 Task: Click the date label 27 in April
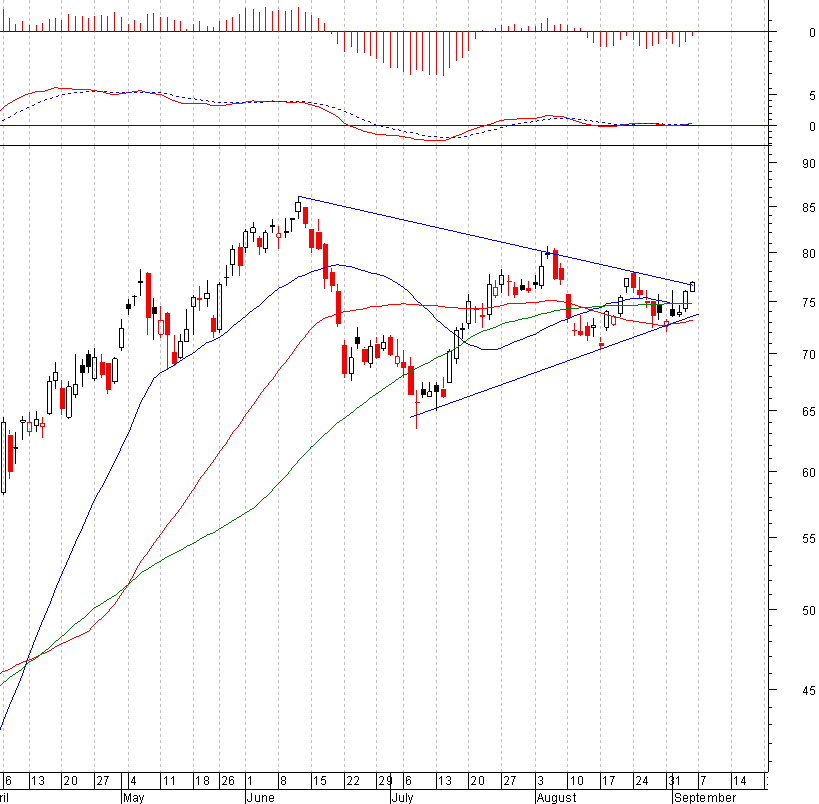pos(102,781)
